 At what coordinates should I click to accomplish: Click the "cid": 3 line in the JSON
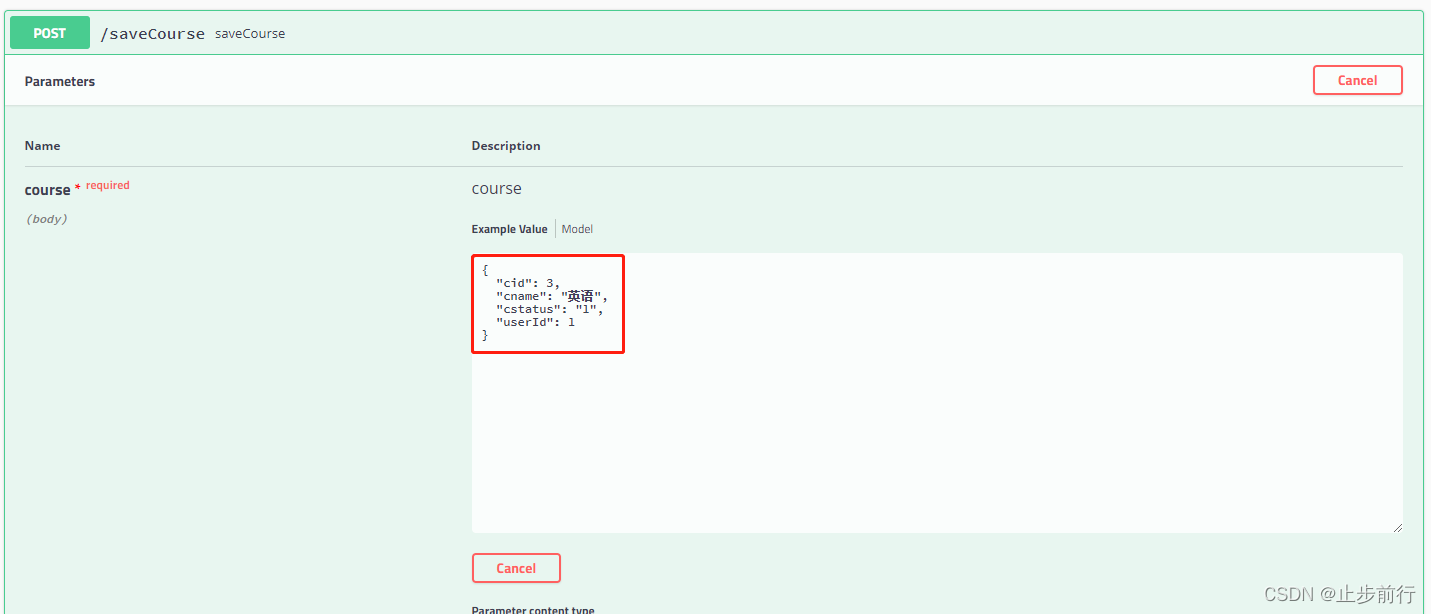(x=528, y=283)
